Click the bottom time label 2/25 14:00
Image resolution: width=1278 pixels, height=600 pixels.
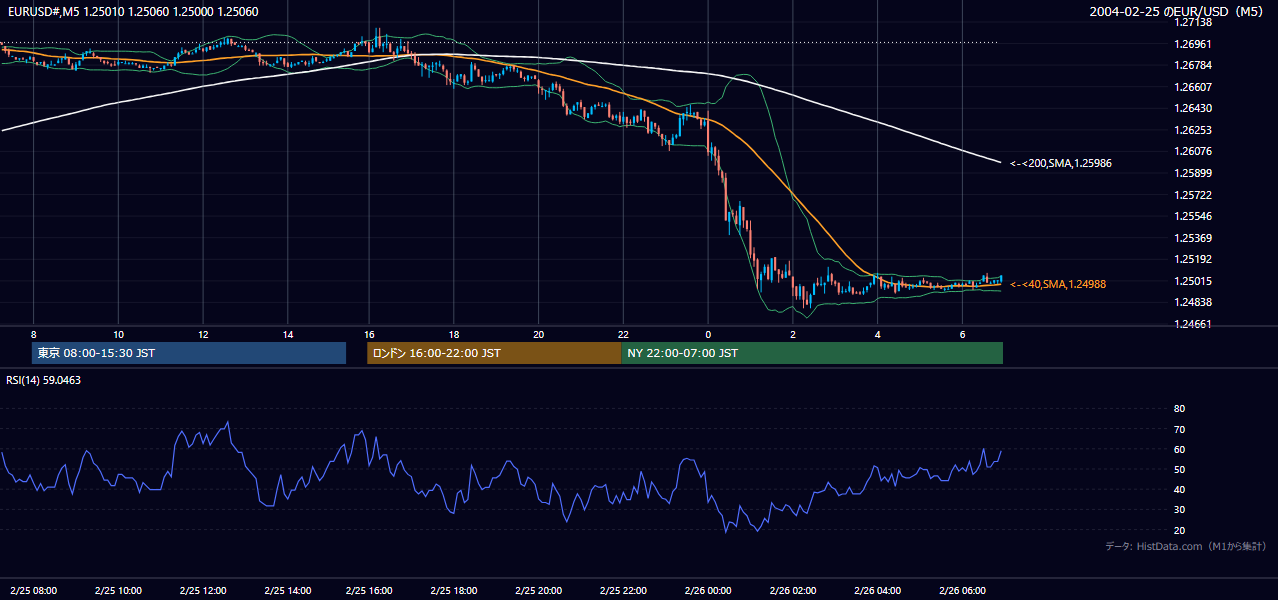click(x=287, y=590)
